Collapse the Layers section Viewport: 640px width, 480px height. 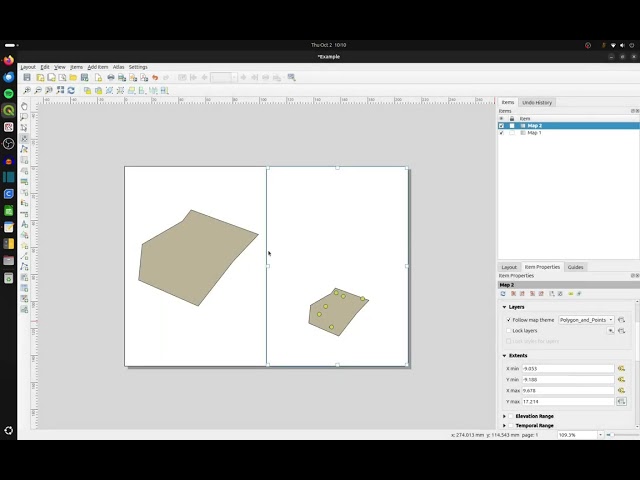[x=504, y=307]
